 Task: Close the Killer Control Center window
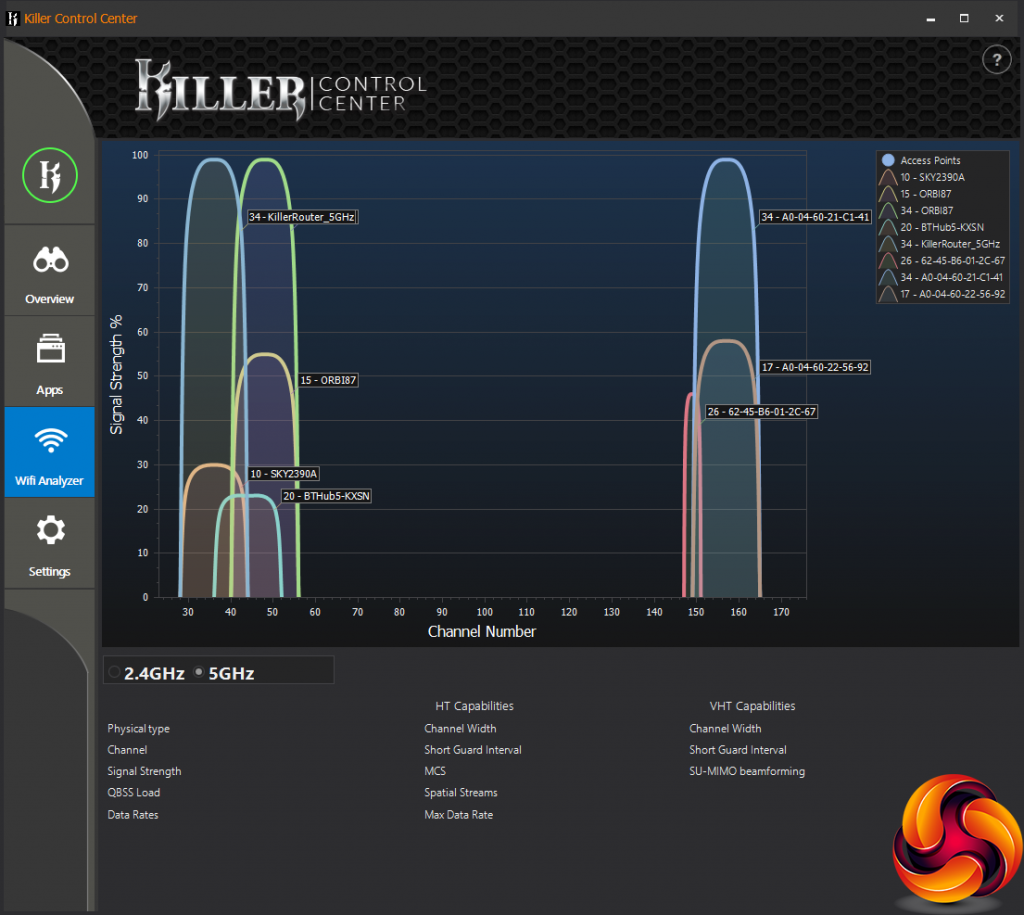[x=999, y=18]
